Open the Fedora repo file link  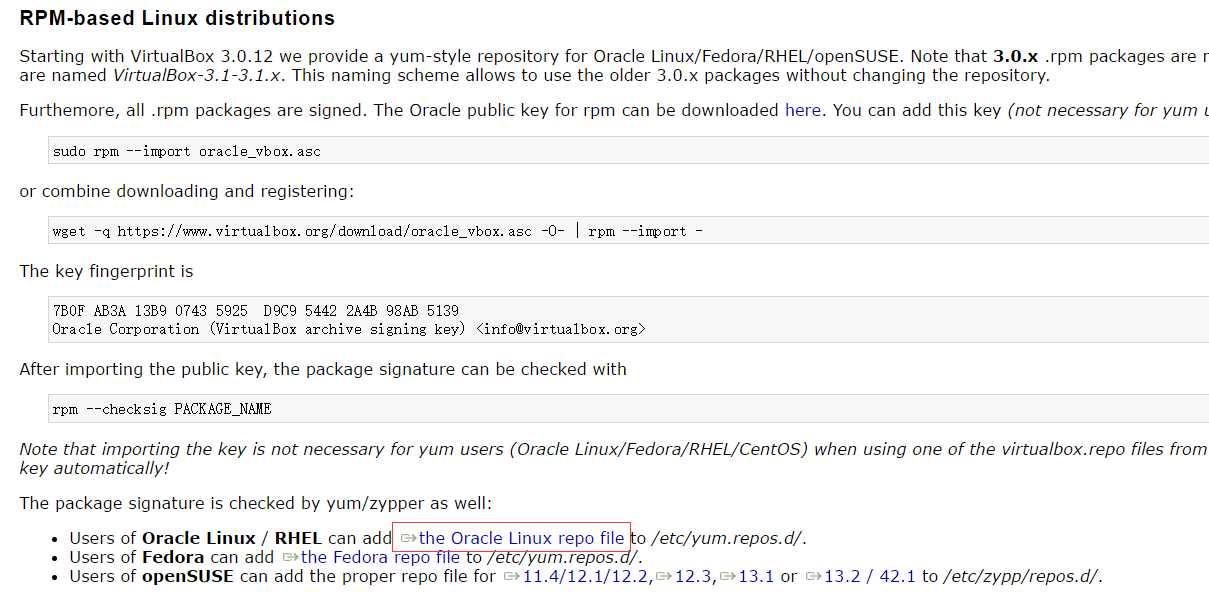click(x=380, y=557)
